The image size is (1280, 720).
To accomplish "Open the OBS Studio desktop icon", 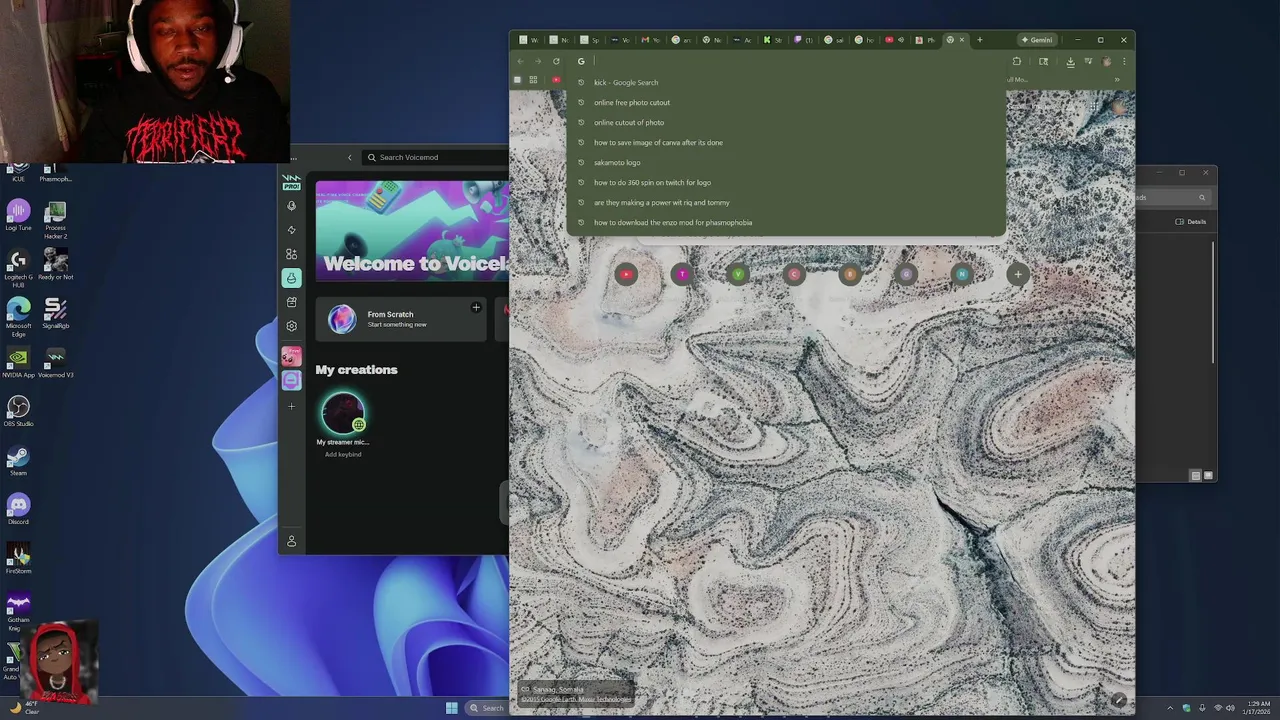I will [x=18, y=410].
